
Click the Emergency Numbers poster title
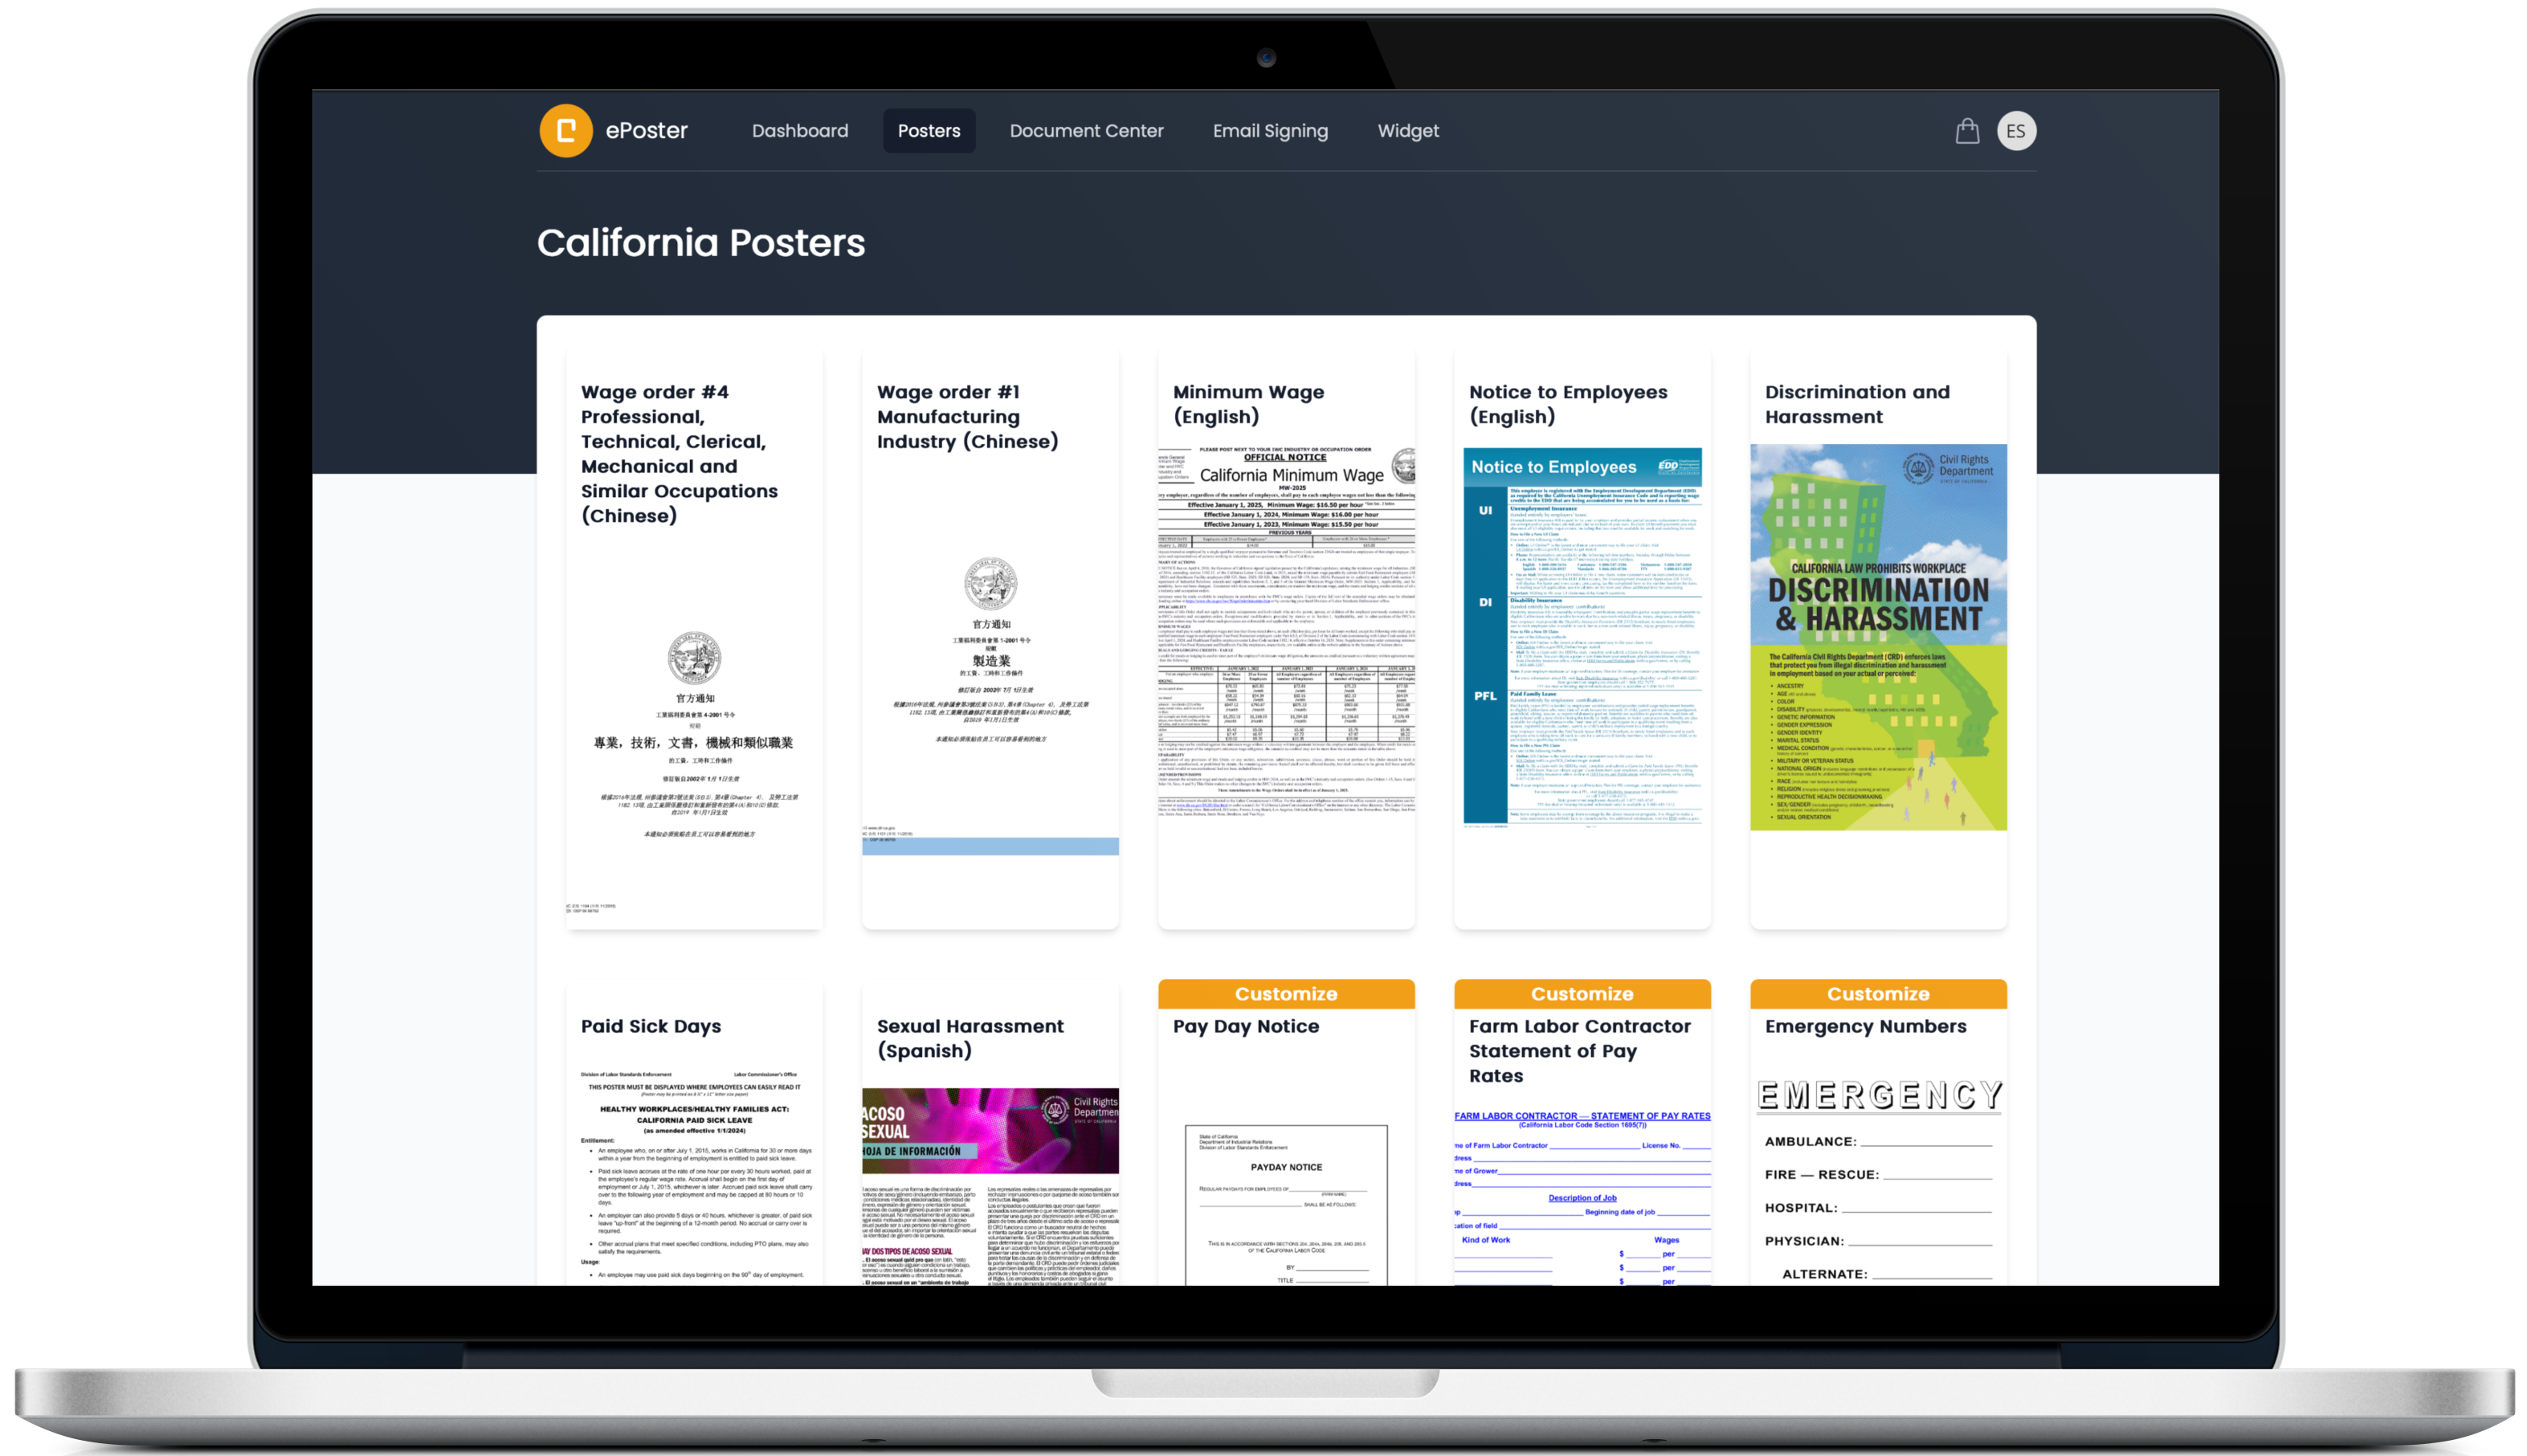click(1865, 1026)
